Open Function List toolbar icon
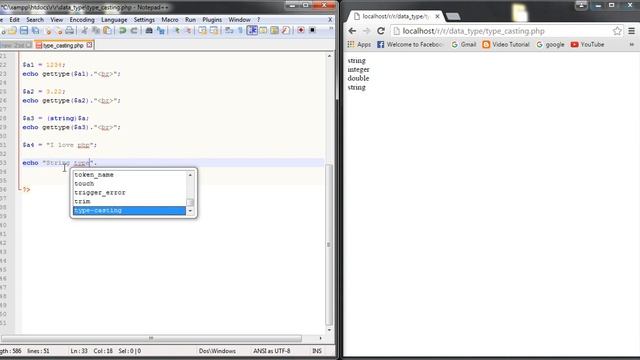The width and height of the screenshot is (640, 360). [x=285, y=31]
